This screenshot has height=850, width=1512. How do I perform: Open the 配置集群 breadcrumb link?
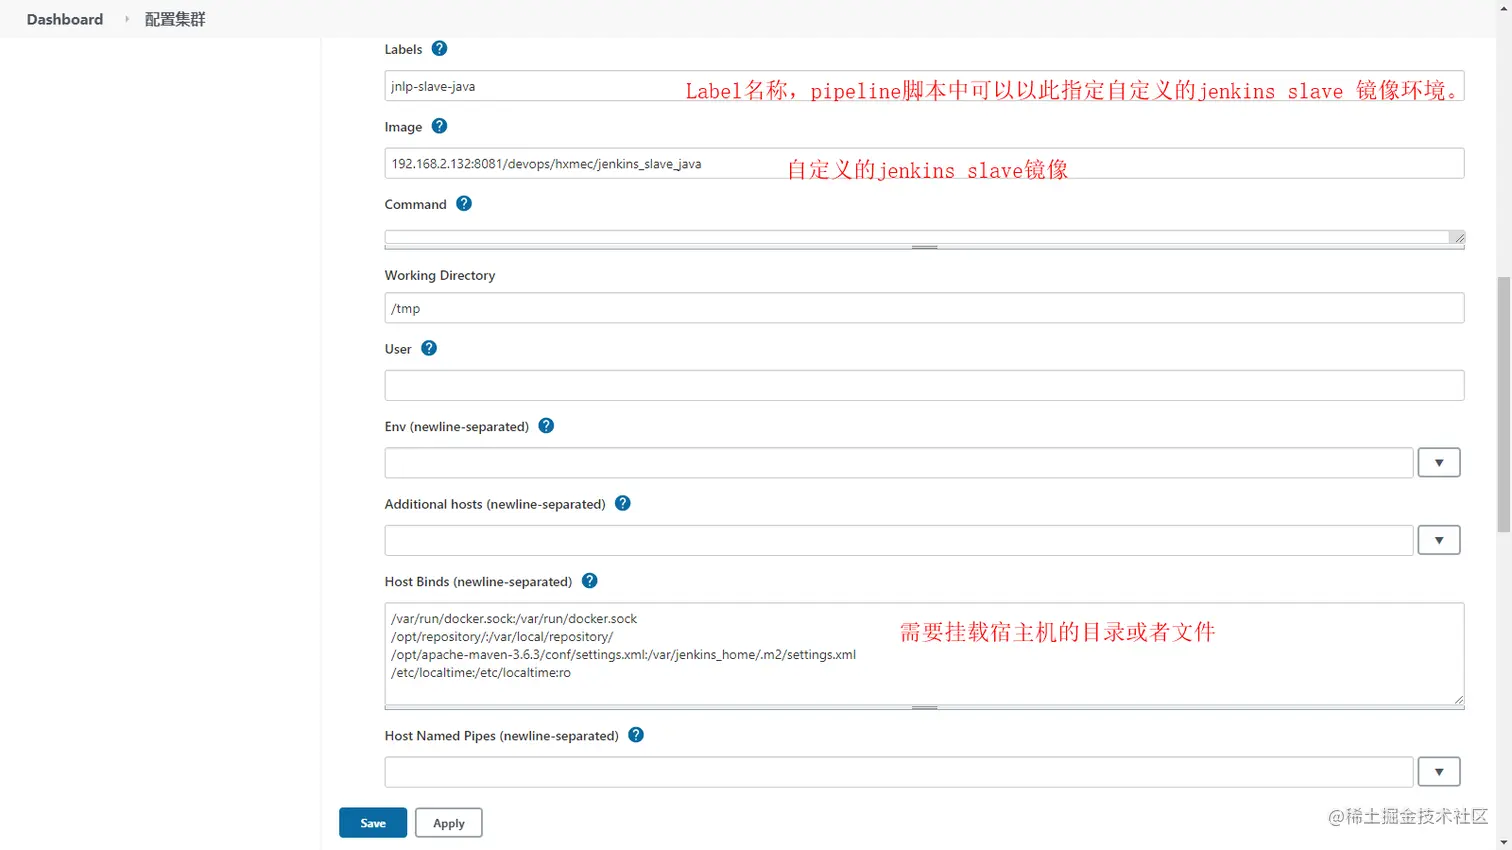click(x=175, y=19)
